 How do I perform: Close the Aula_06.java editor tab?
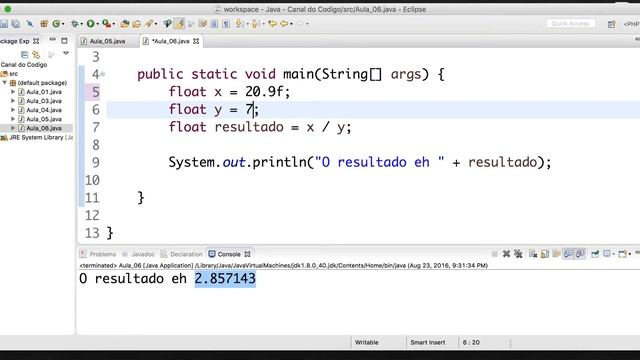(196, 41)
